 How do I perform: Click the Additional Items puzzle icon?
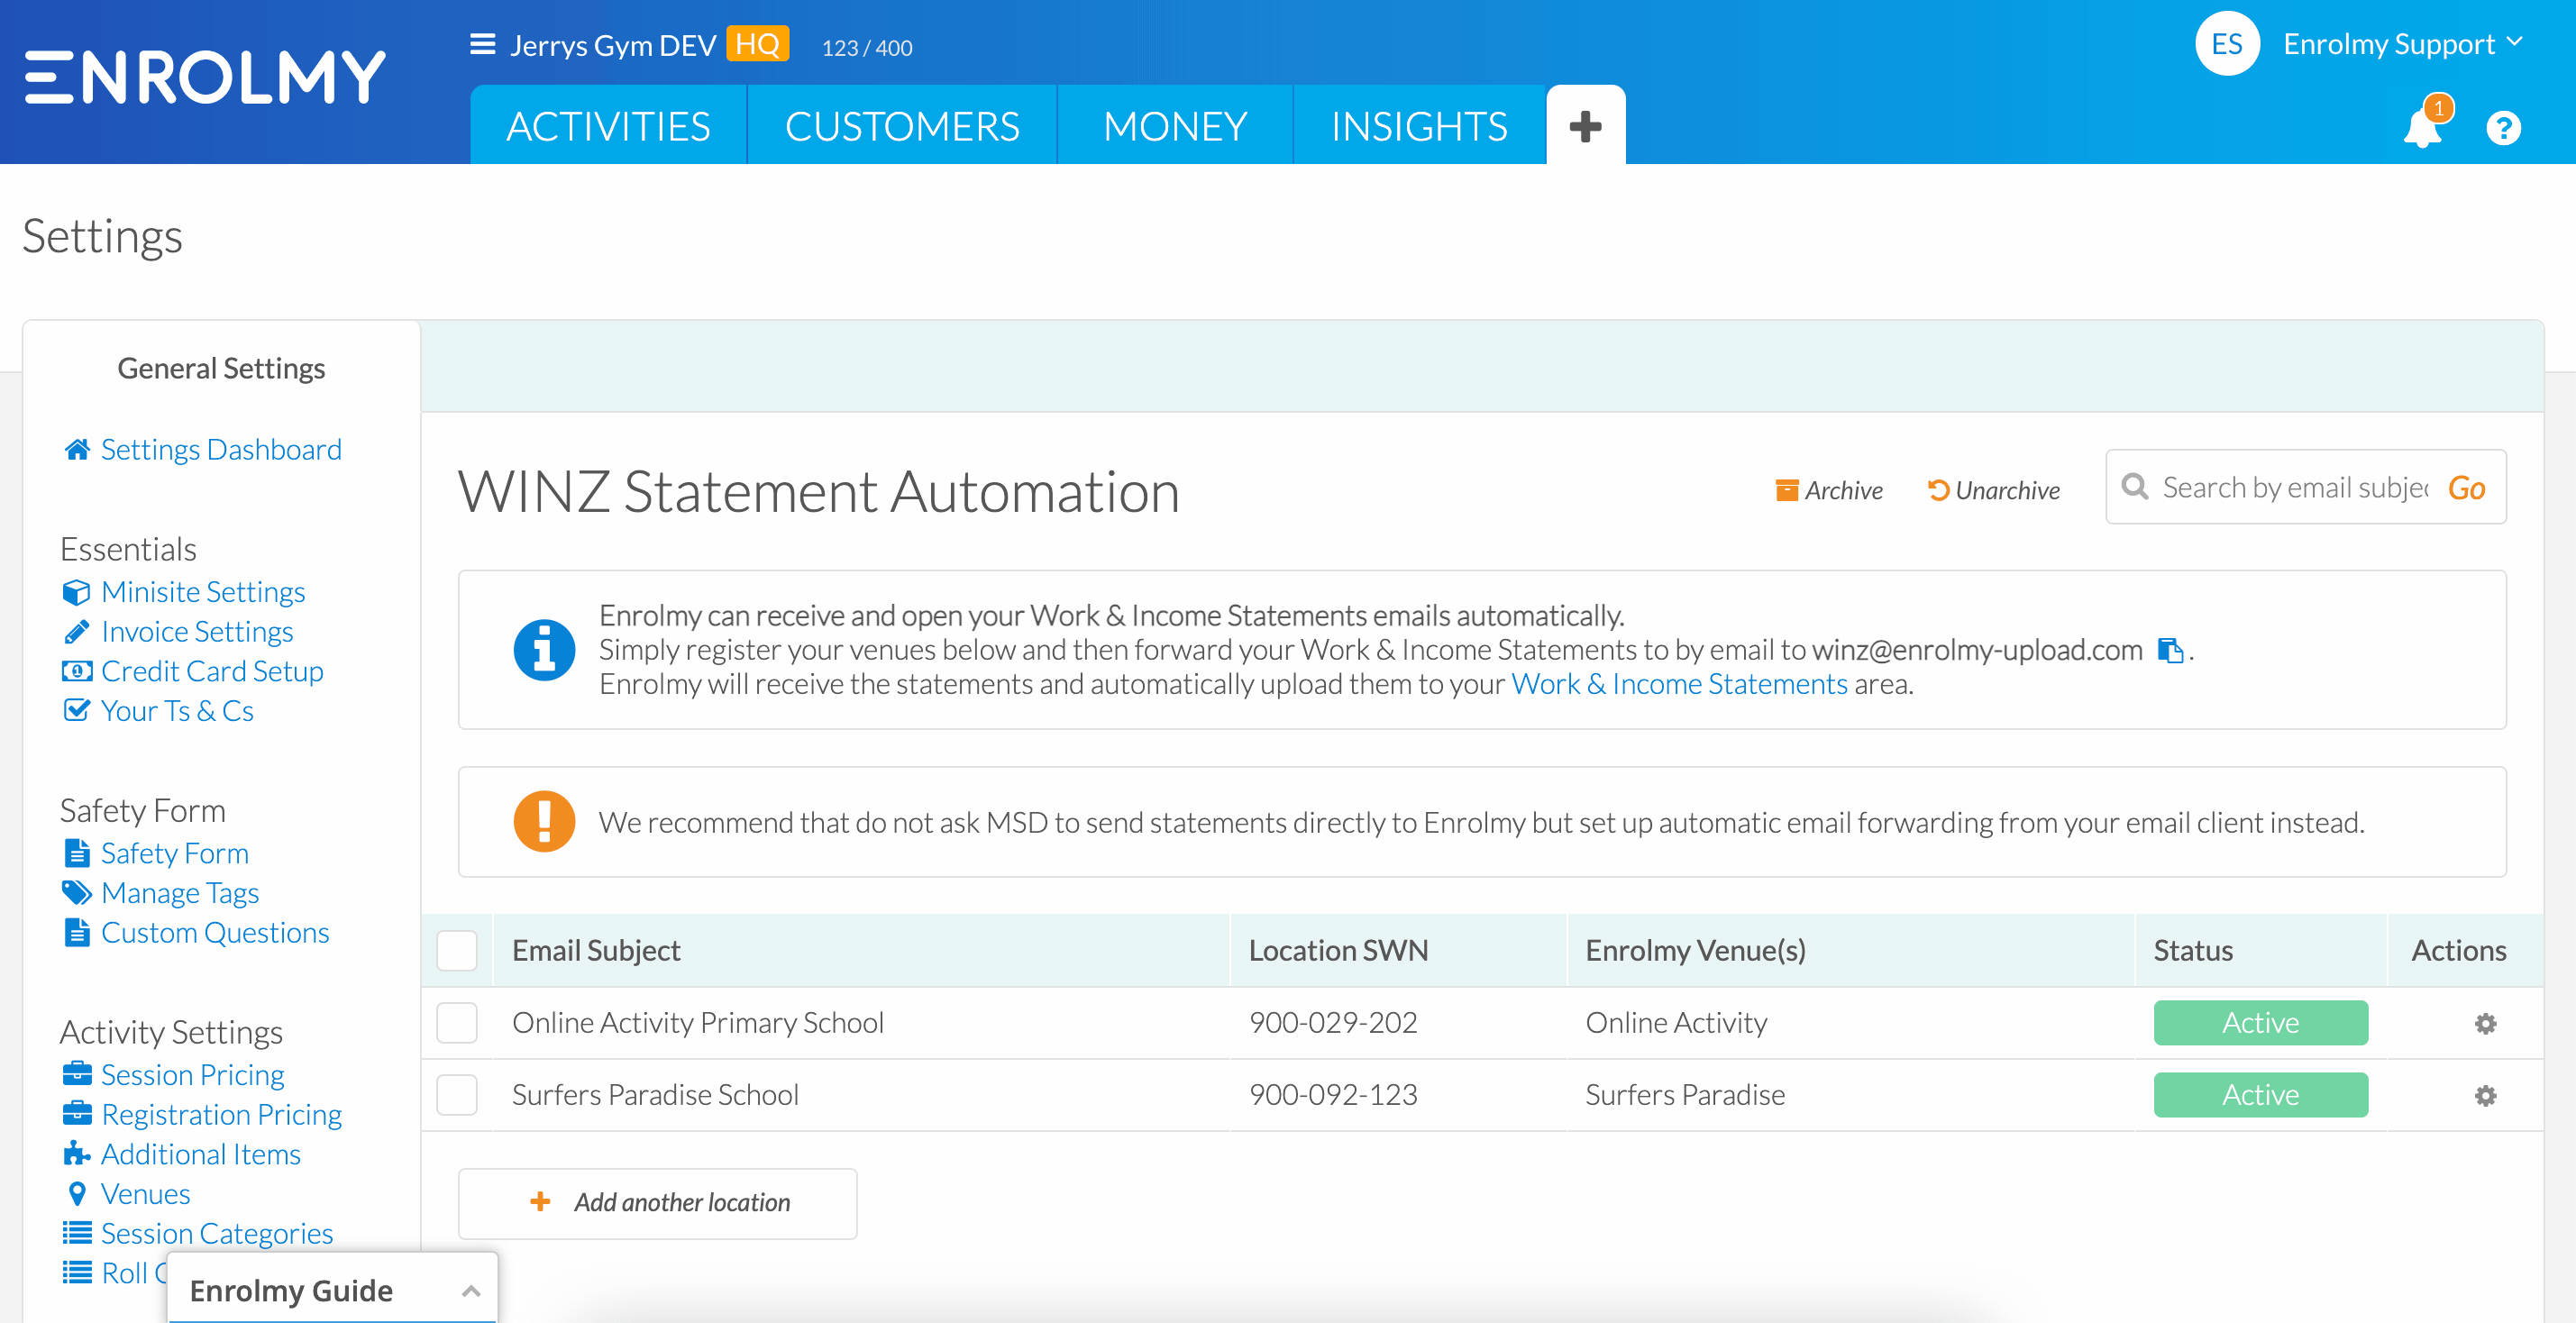[77, 1153]
